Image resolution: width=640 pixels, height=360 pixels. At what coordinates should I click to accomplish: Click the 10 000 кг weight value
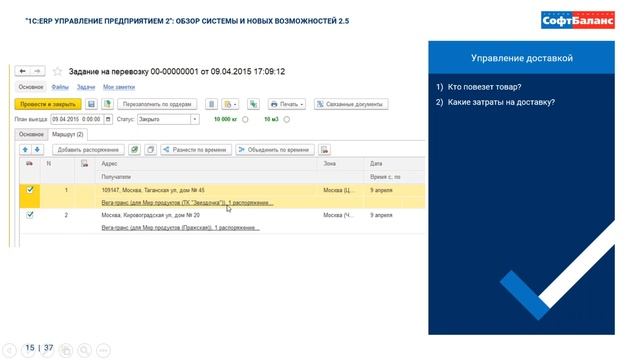[225, 119]
